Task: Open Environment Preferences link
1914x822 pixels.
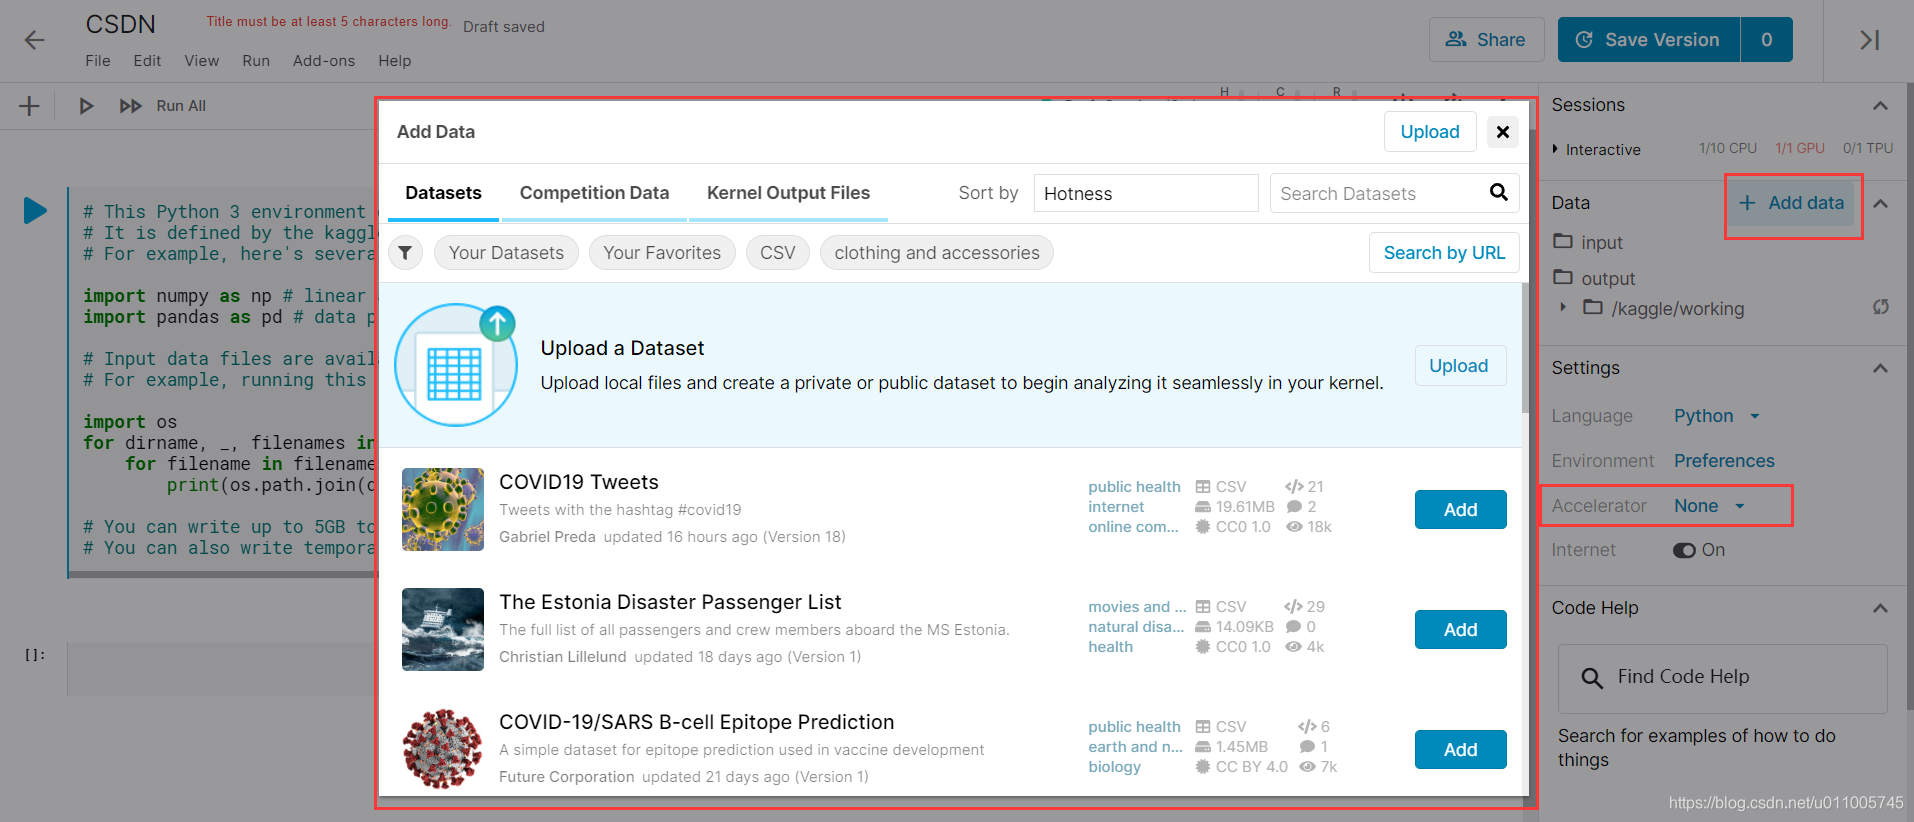Action: (x=1724, y=461)
